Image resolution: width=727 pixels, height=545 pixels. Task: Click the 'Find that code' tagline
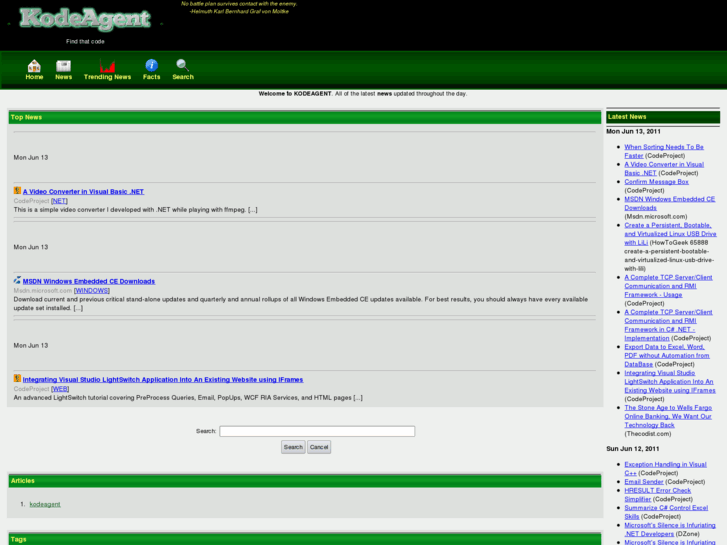[85, 42]
